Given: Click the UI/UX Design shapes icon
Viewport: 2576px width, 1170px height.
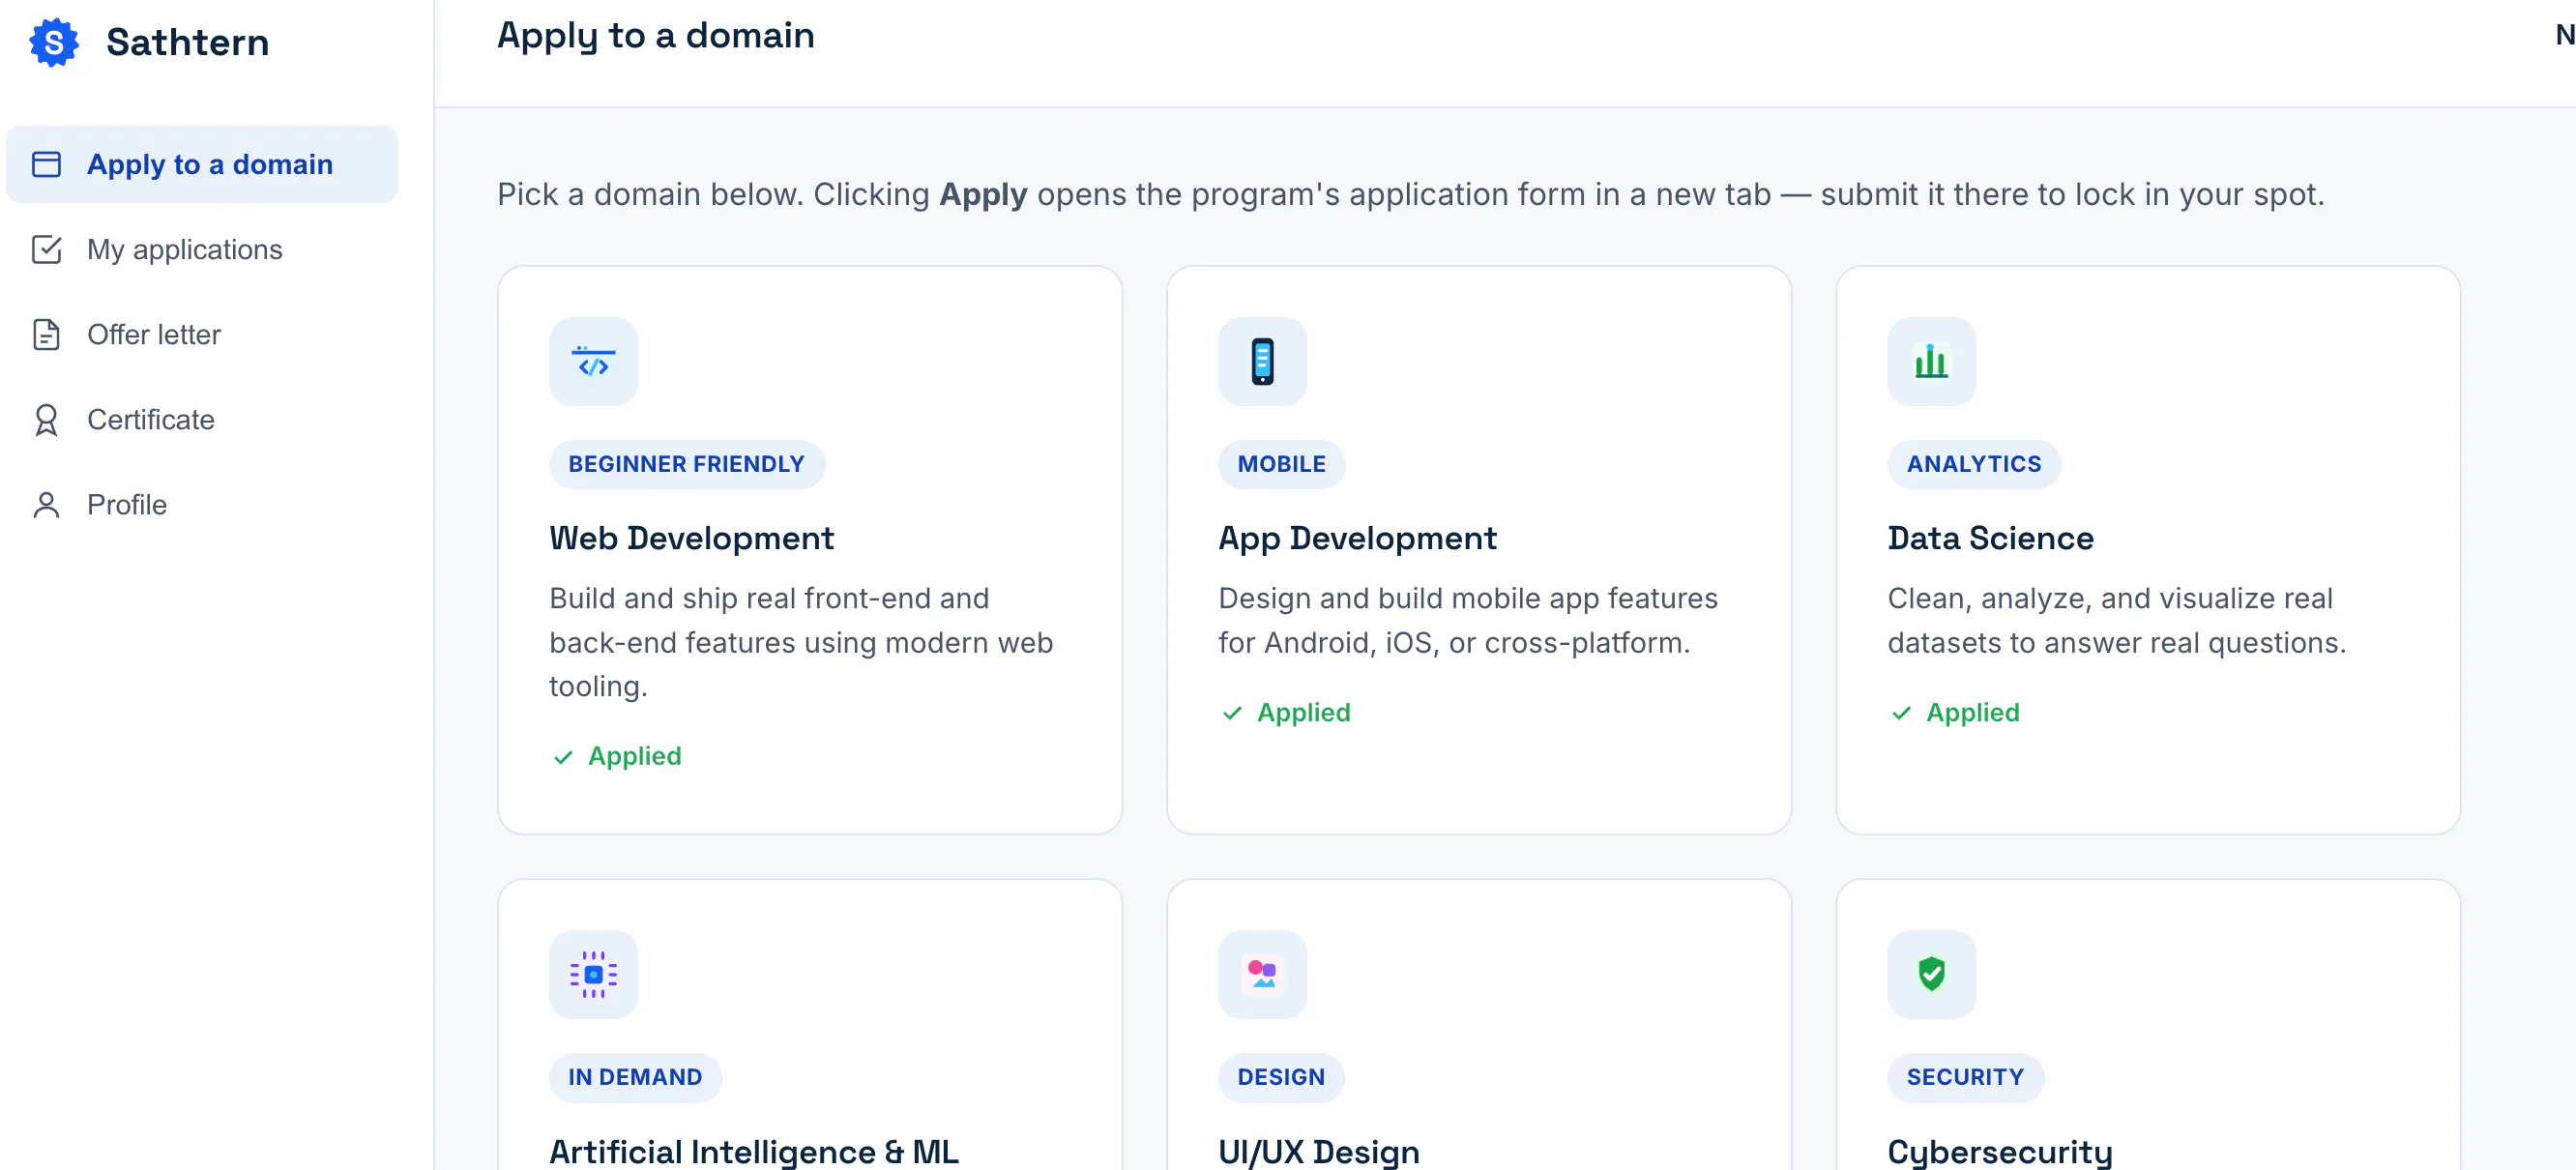Looking at the screenshot, I should tap(1262, 974).
